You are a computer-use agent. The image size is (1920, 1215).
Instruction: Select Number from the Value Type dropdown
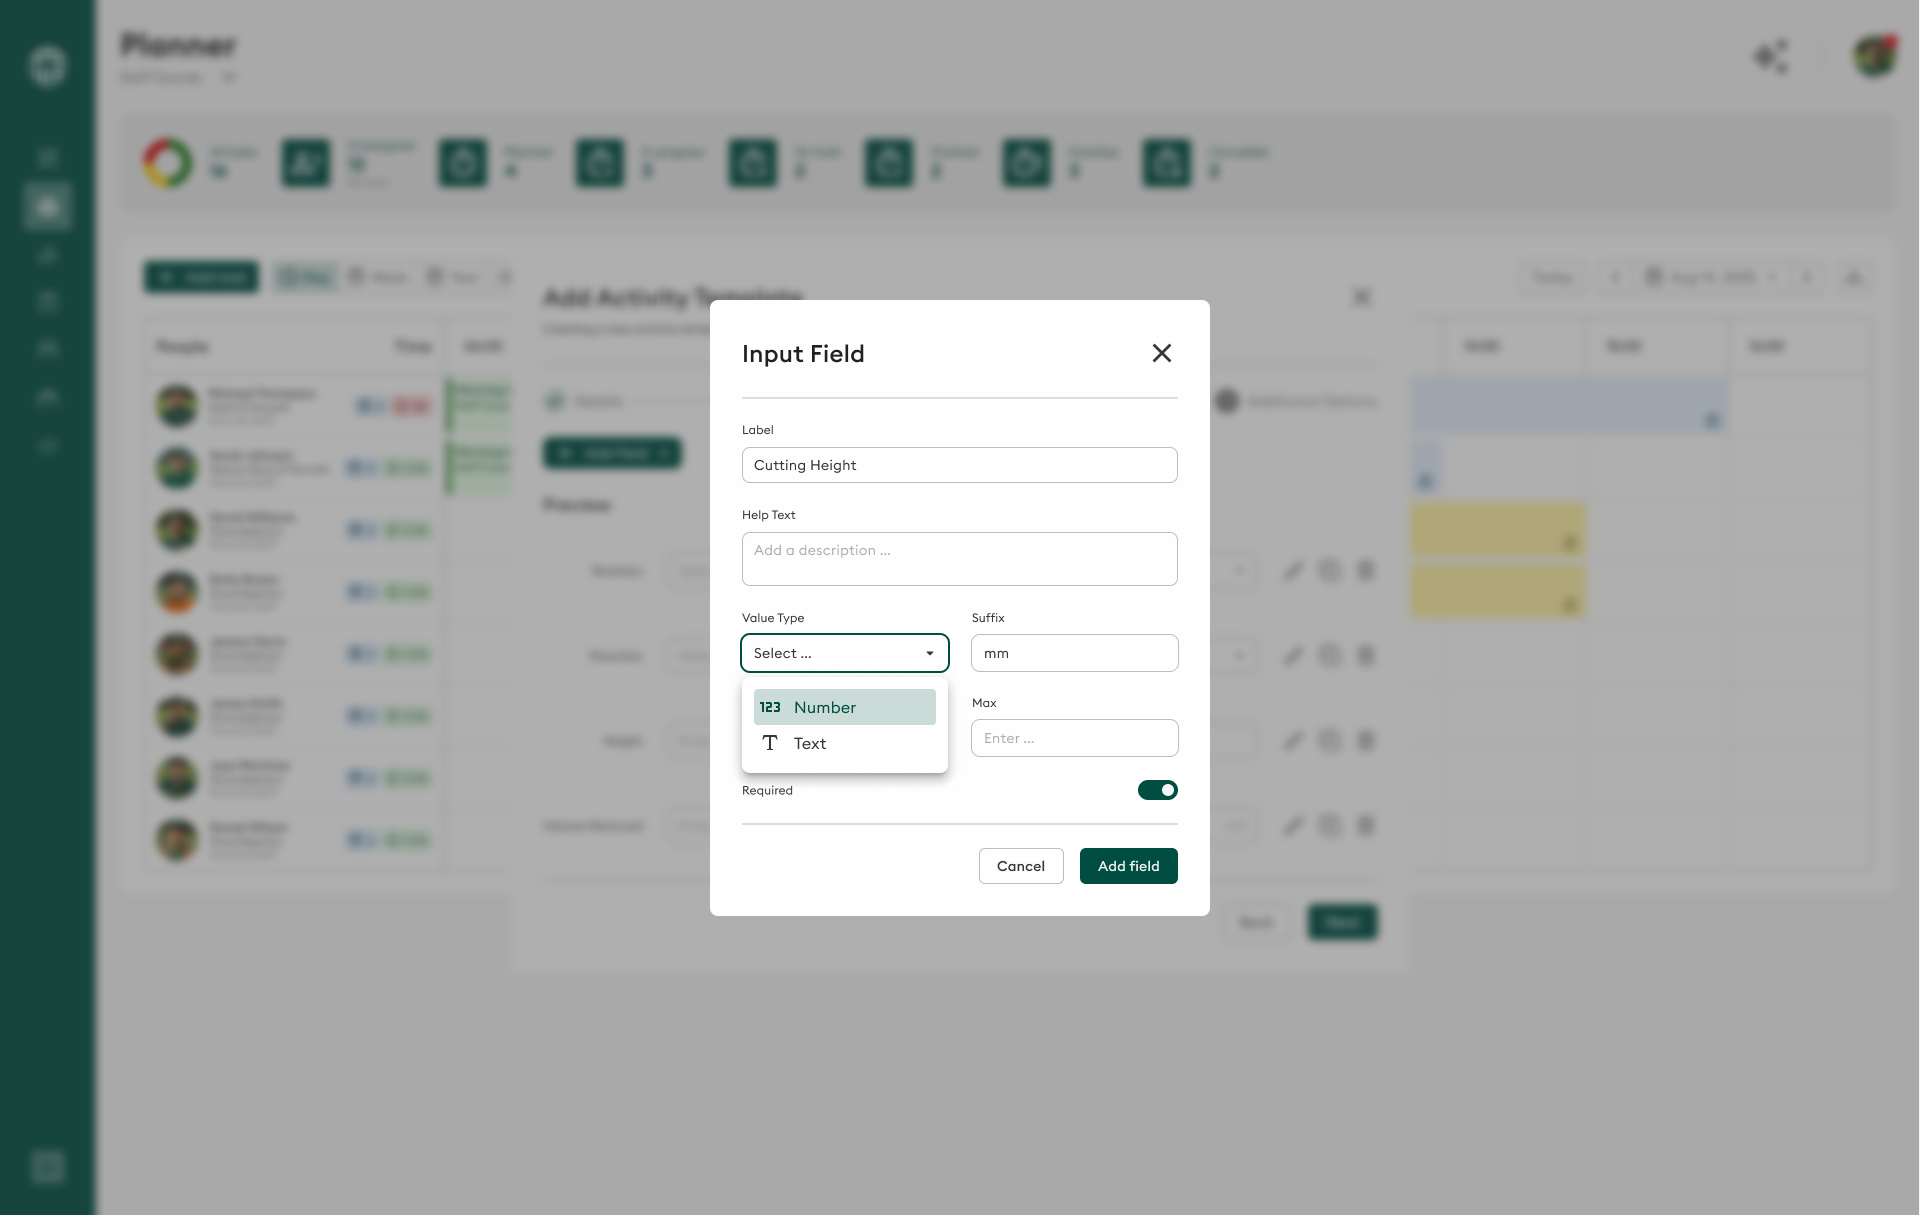coord(844,707)
